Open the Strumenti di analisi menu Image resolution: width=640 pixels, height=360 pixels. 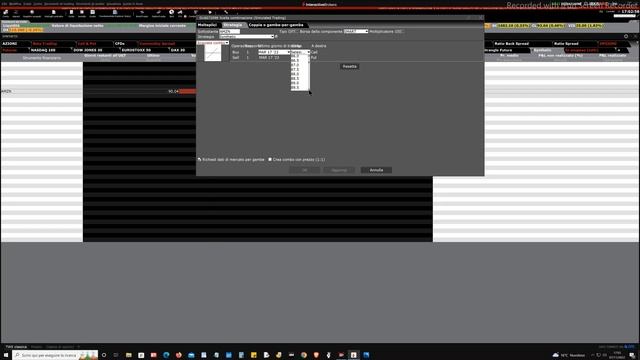coord(90,4)
